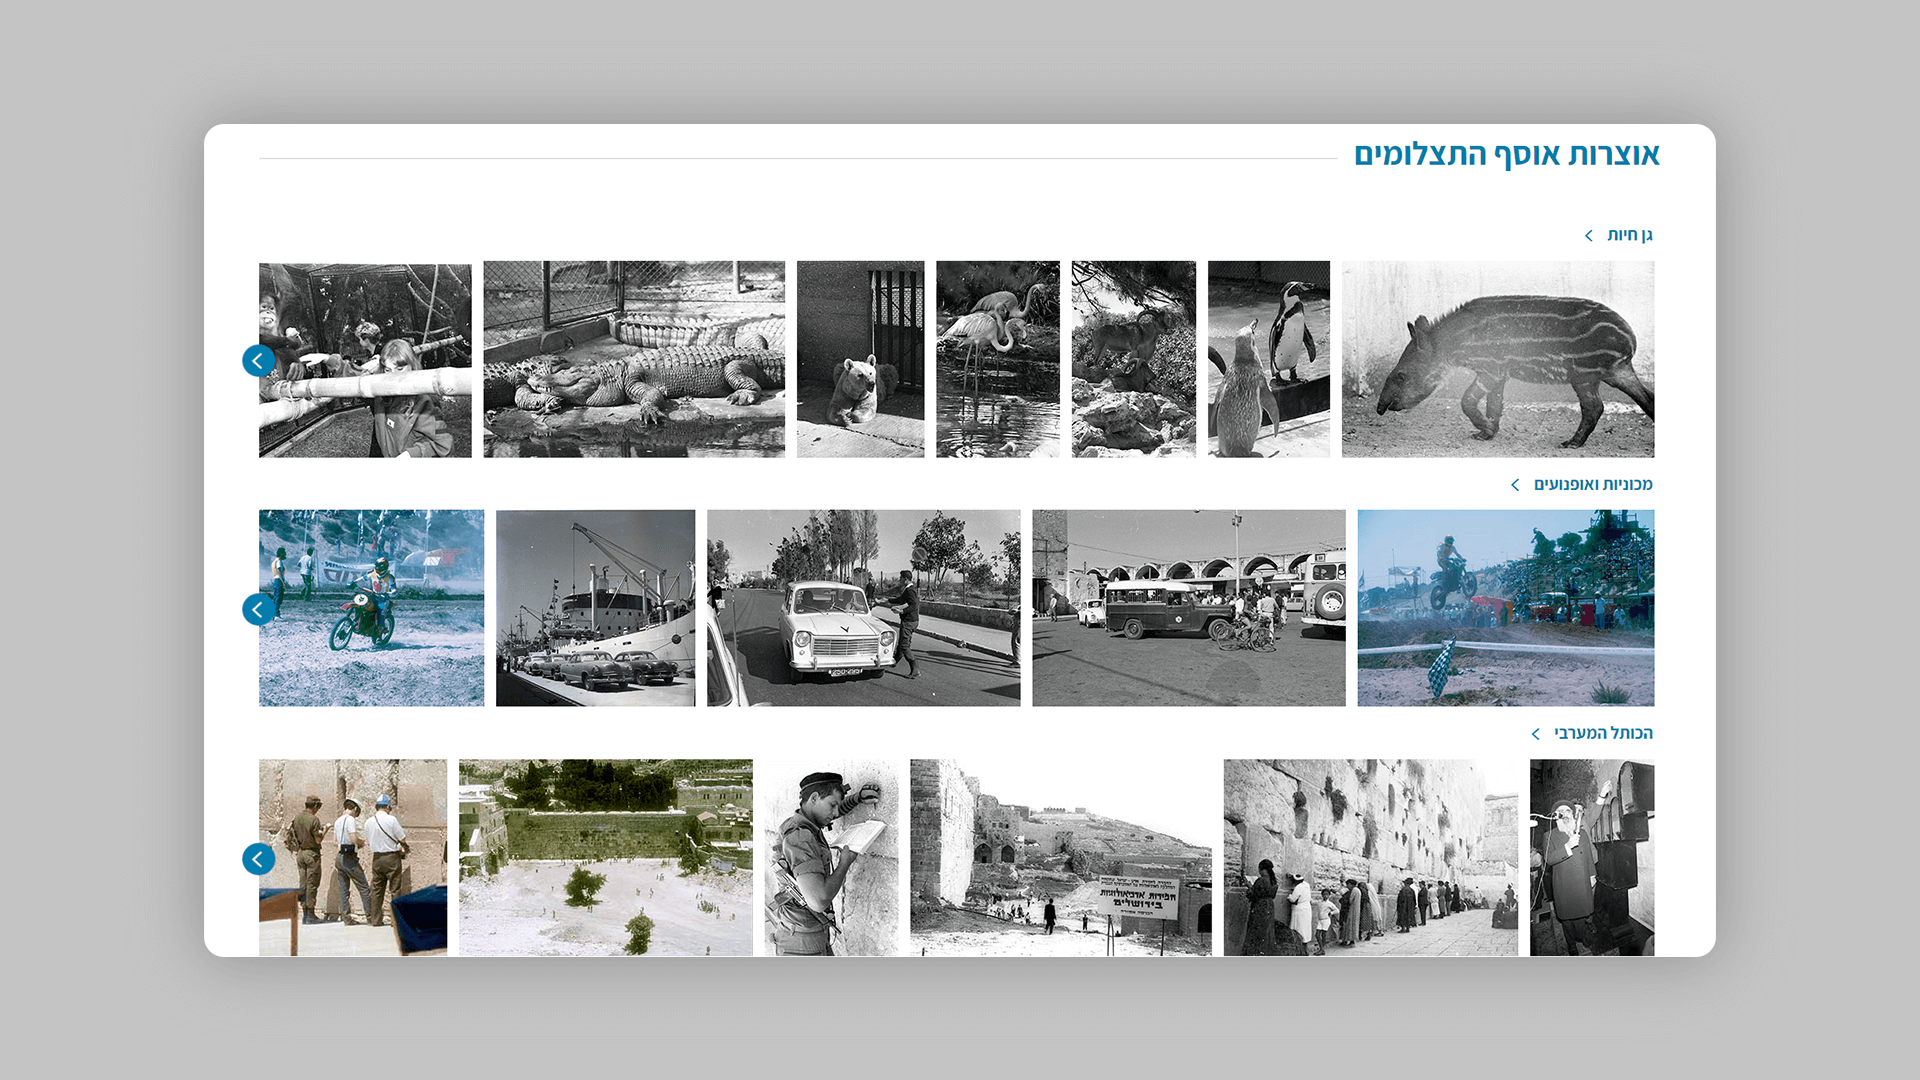1920x1080 pixels.
Task: Click chevron next to הכותל המערבי heading
Action: (1536, 734)
